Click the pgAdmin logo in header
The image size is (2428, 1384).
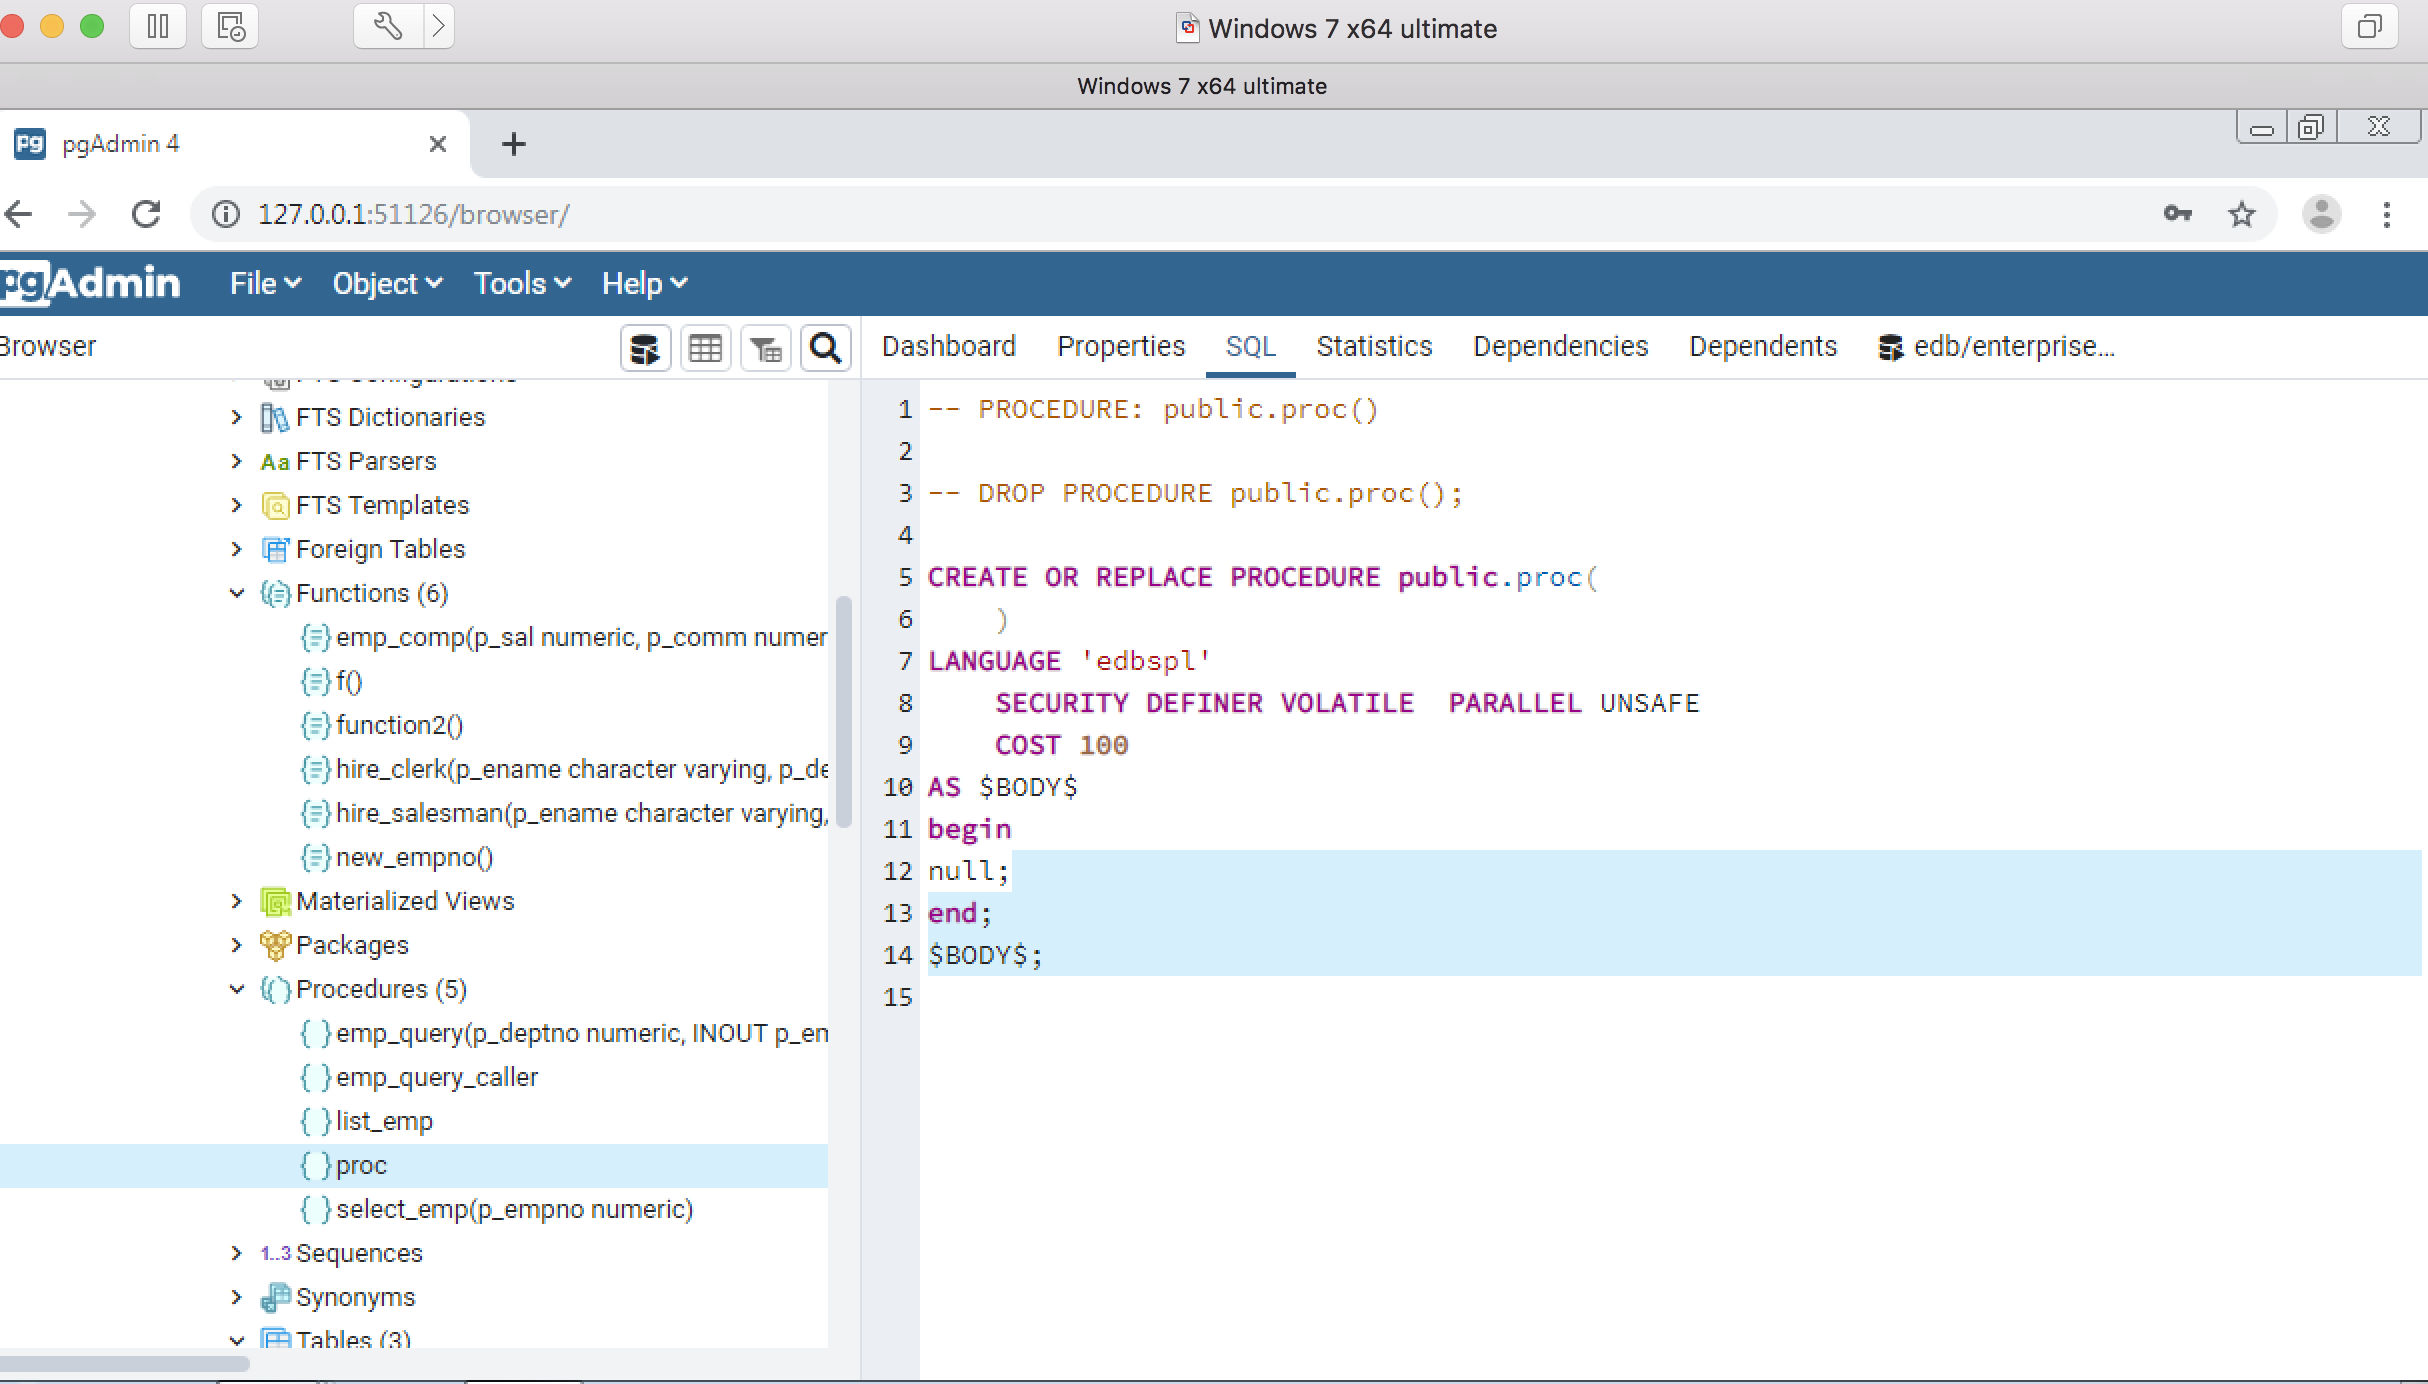[90, 283]
